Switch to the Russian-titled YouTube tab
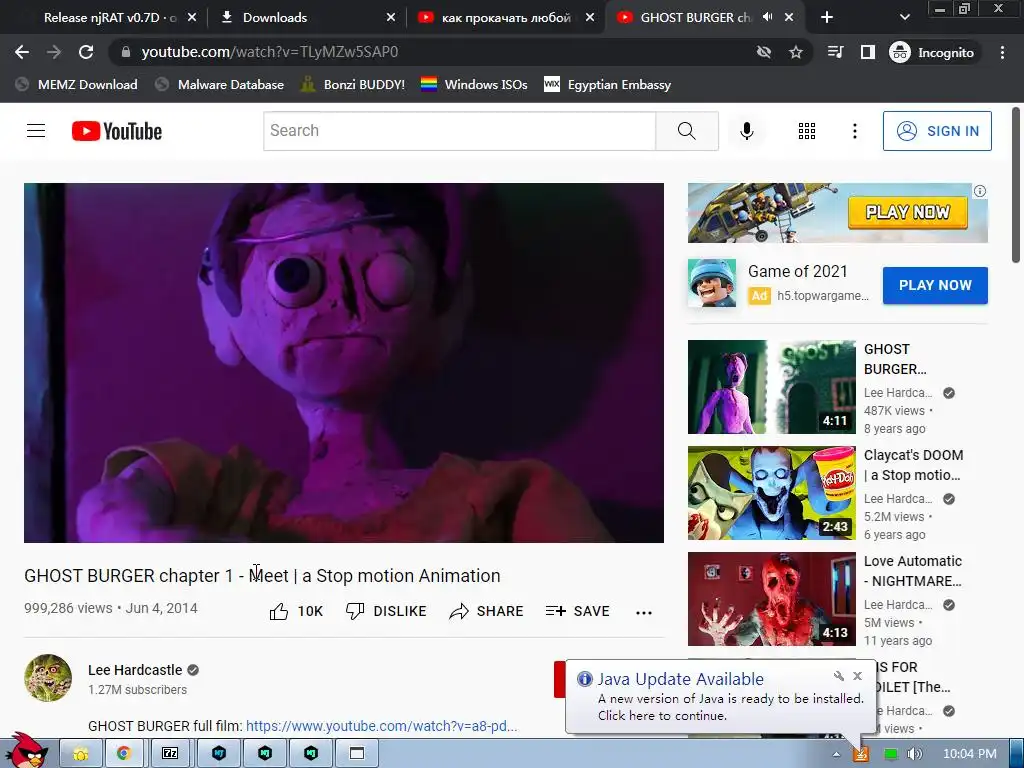Screen dimensions: 1024x768 (x=506, y=18)
